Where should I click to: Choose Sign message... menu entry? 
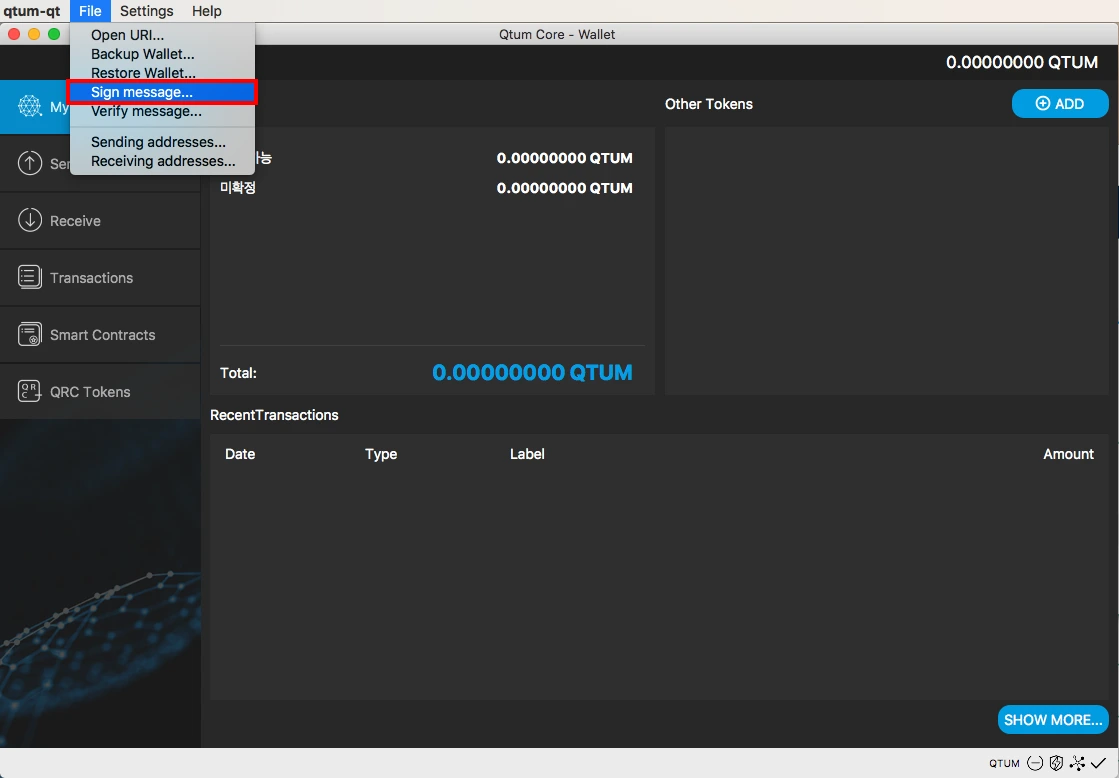tap(162, 92)
